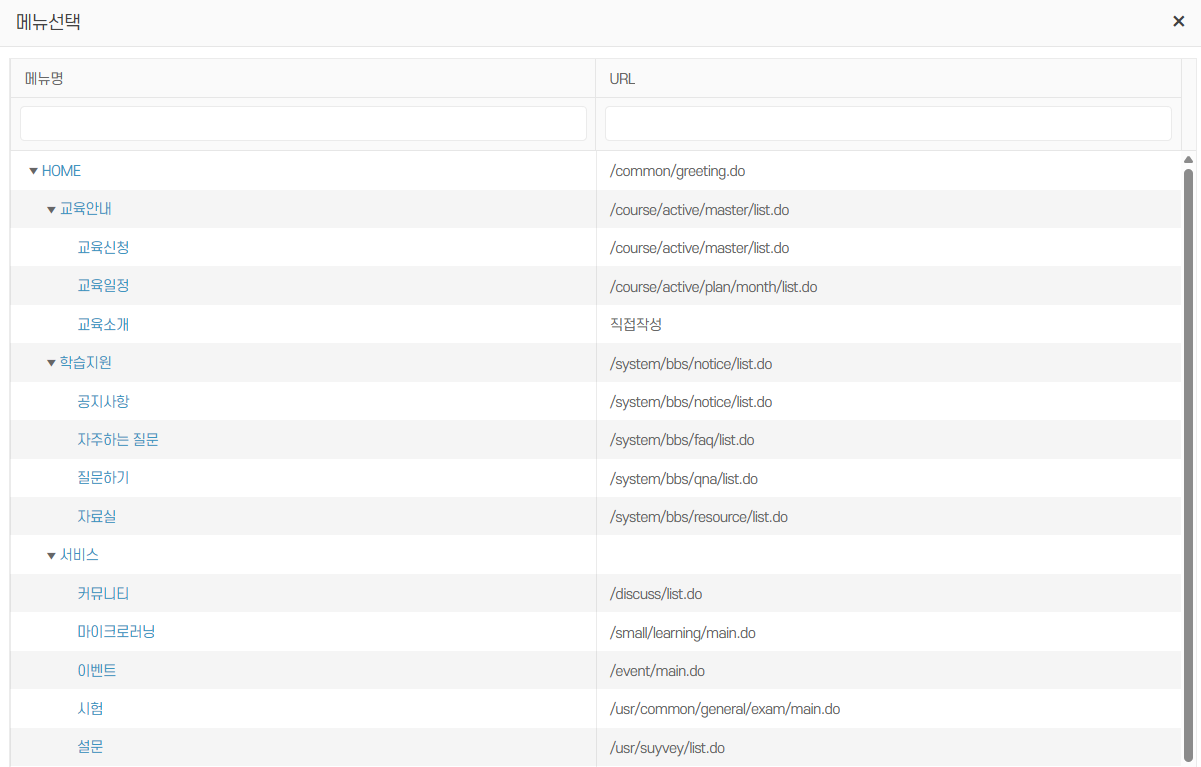Pick the 마이크로러닝 menu item
The width and height of the screenshot is (1201, 767).
click(x=116, y=632)
